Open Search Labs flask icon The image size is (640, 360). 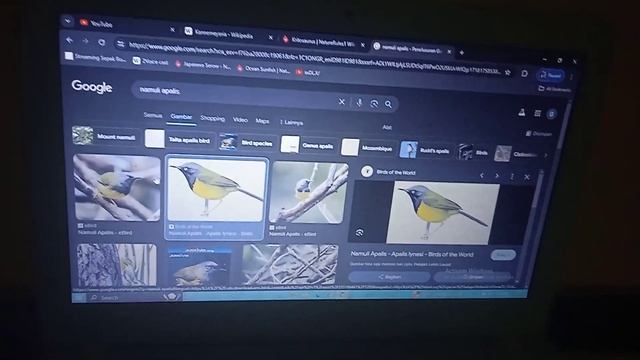point(522,112)
